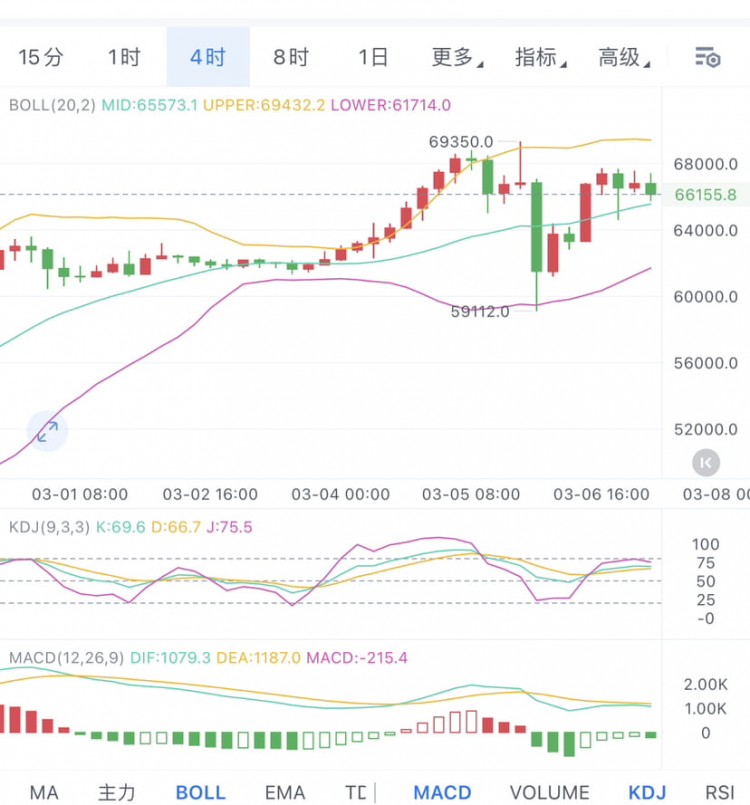Click the DIF:1079.3 value
750x805 pixels.
pyautogui.click(x=170, y=658)
